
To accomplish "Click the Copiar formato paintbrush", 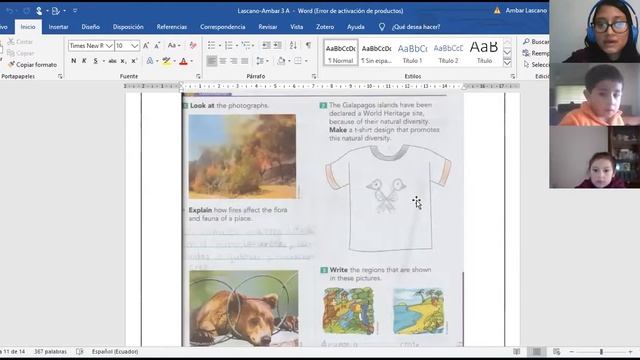I will point(32,64).
